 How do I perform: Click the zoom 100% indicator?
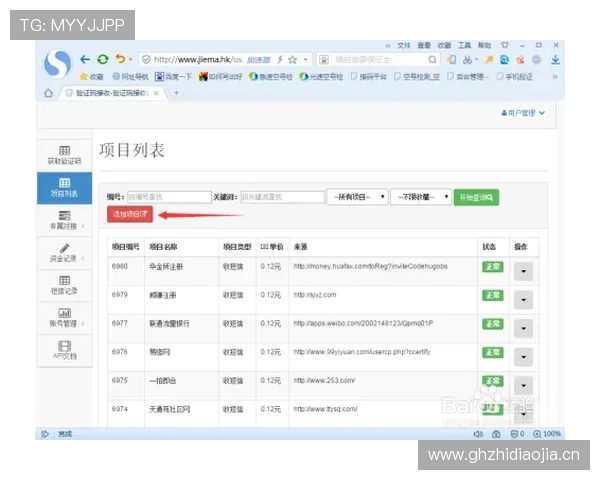coord(547,434)
